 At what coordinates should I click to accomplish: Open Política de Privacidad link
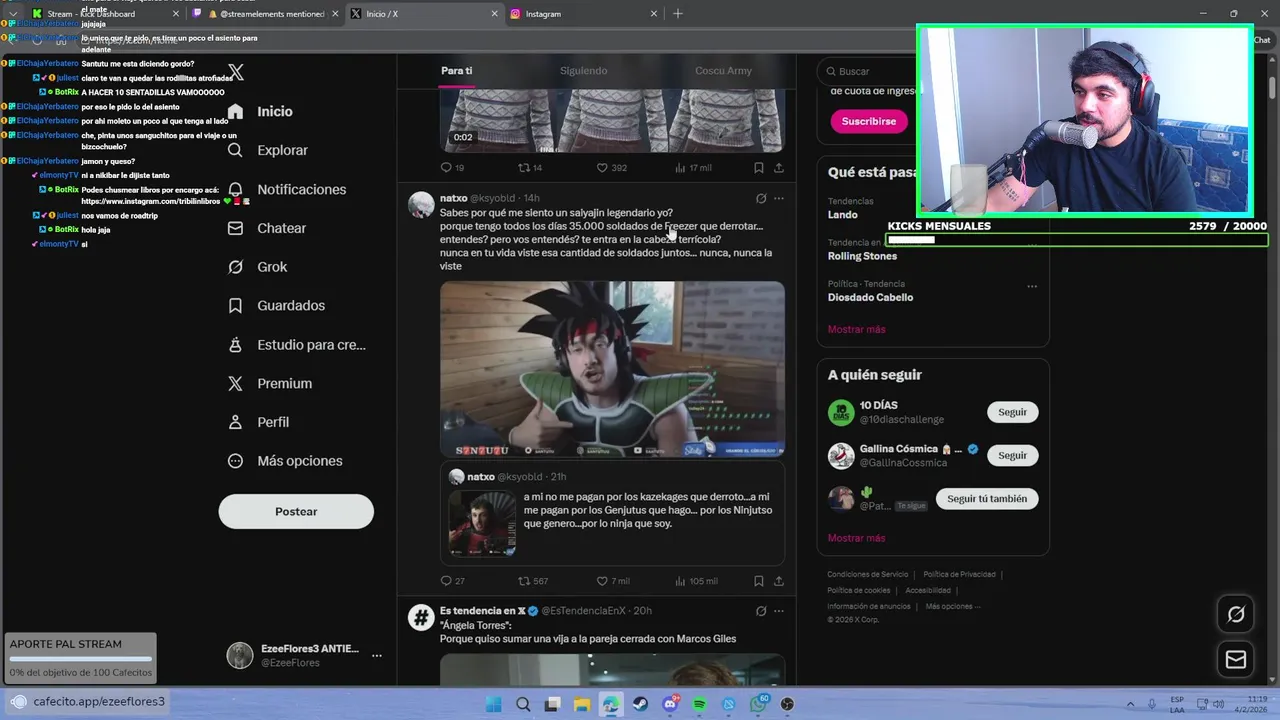(x=959, y=575)
